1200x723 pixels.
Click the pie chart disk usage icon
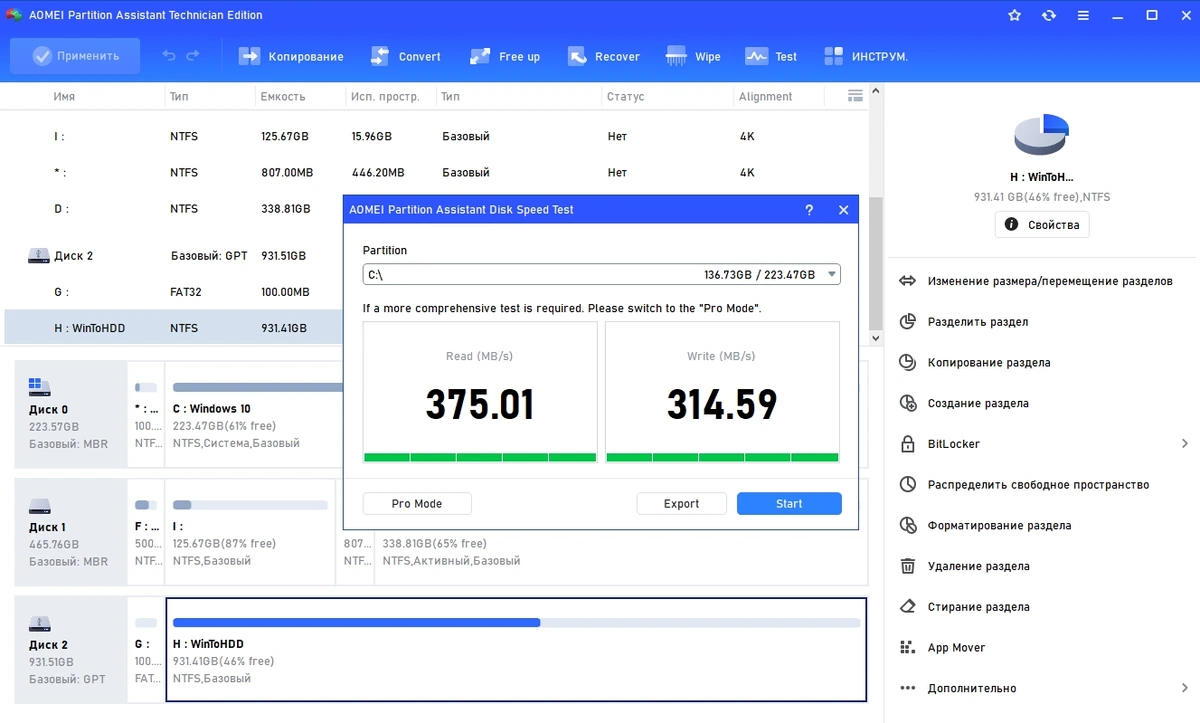tap(1042, 135)
